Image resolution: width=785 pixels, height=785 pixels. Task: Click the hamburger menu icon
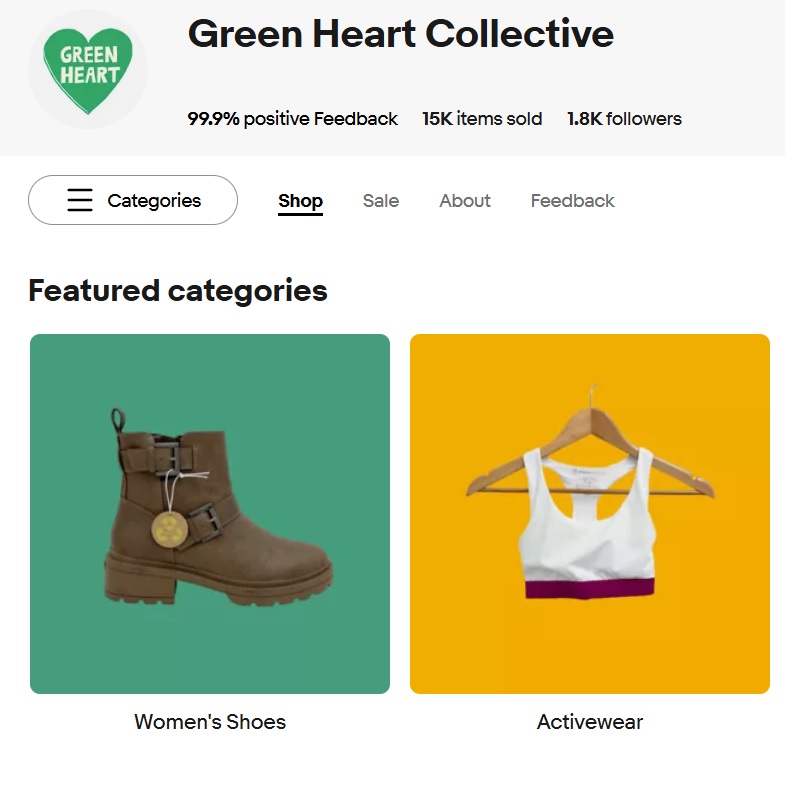(80, 200)
